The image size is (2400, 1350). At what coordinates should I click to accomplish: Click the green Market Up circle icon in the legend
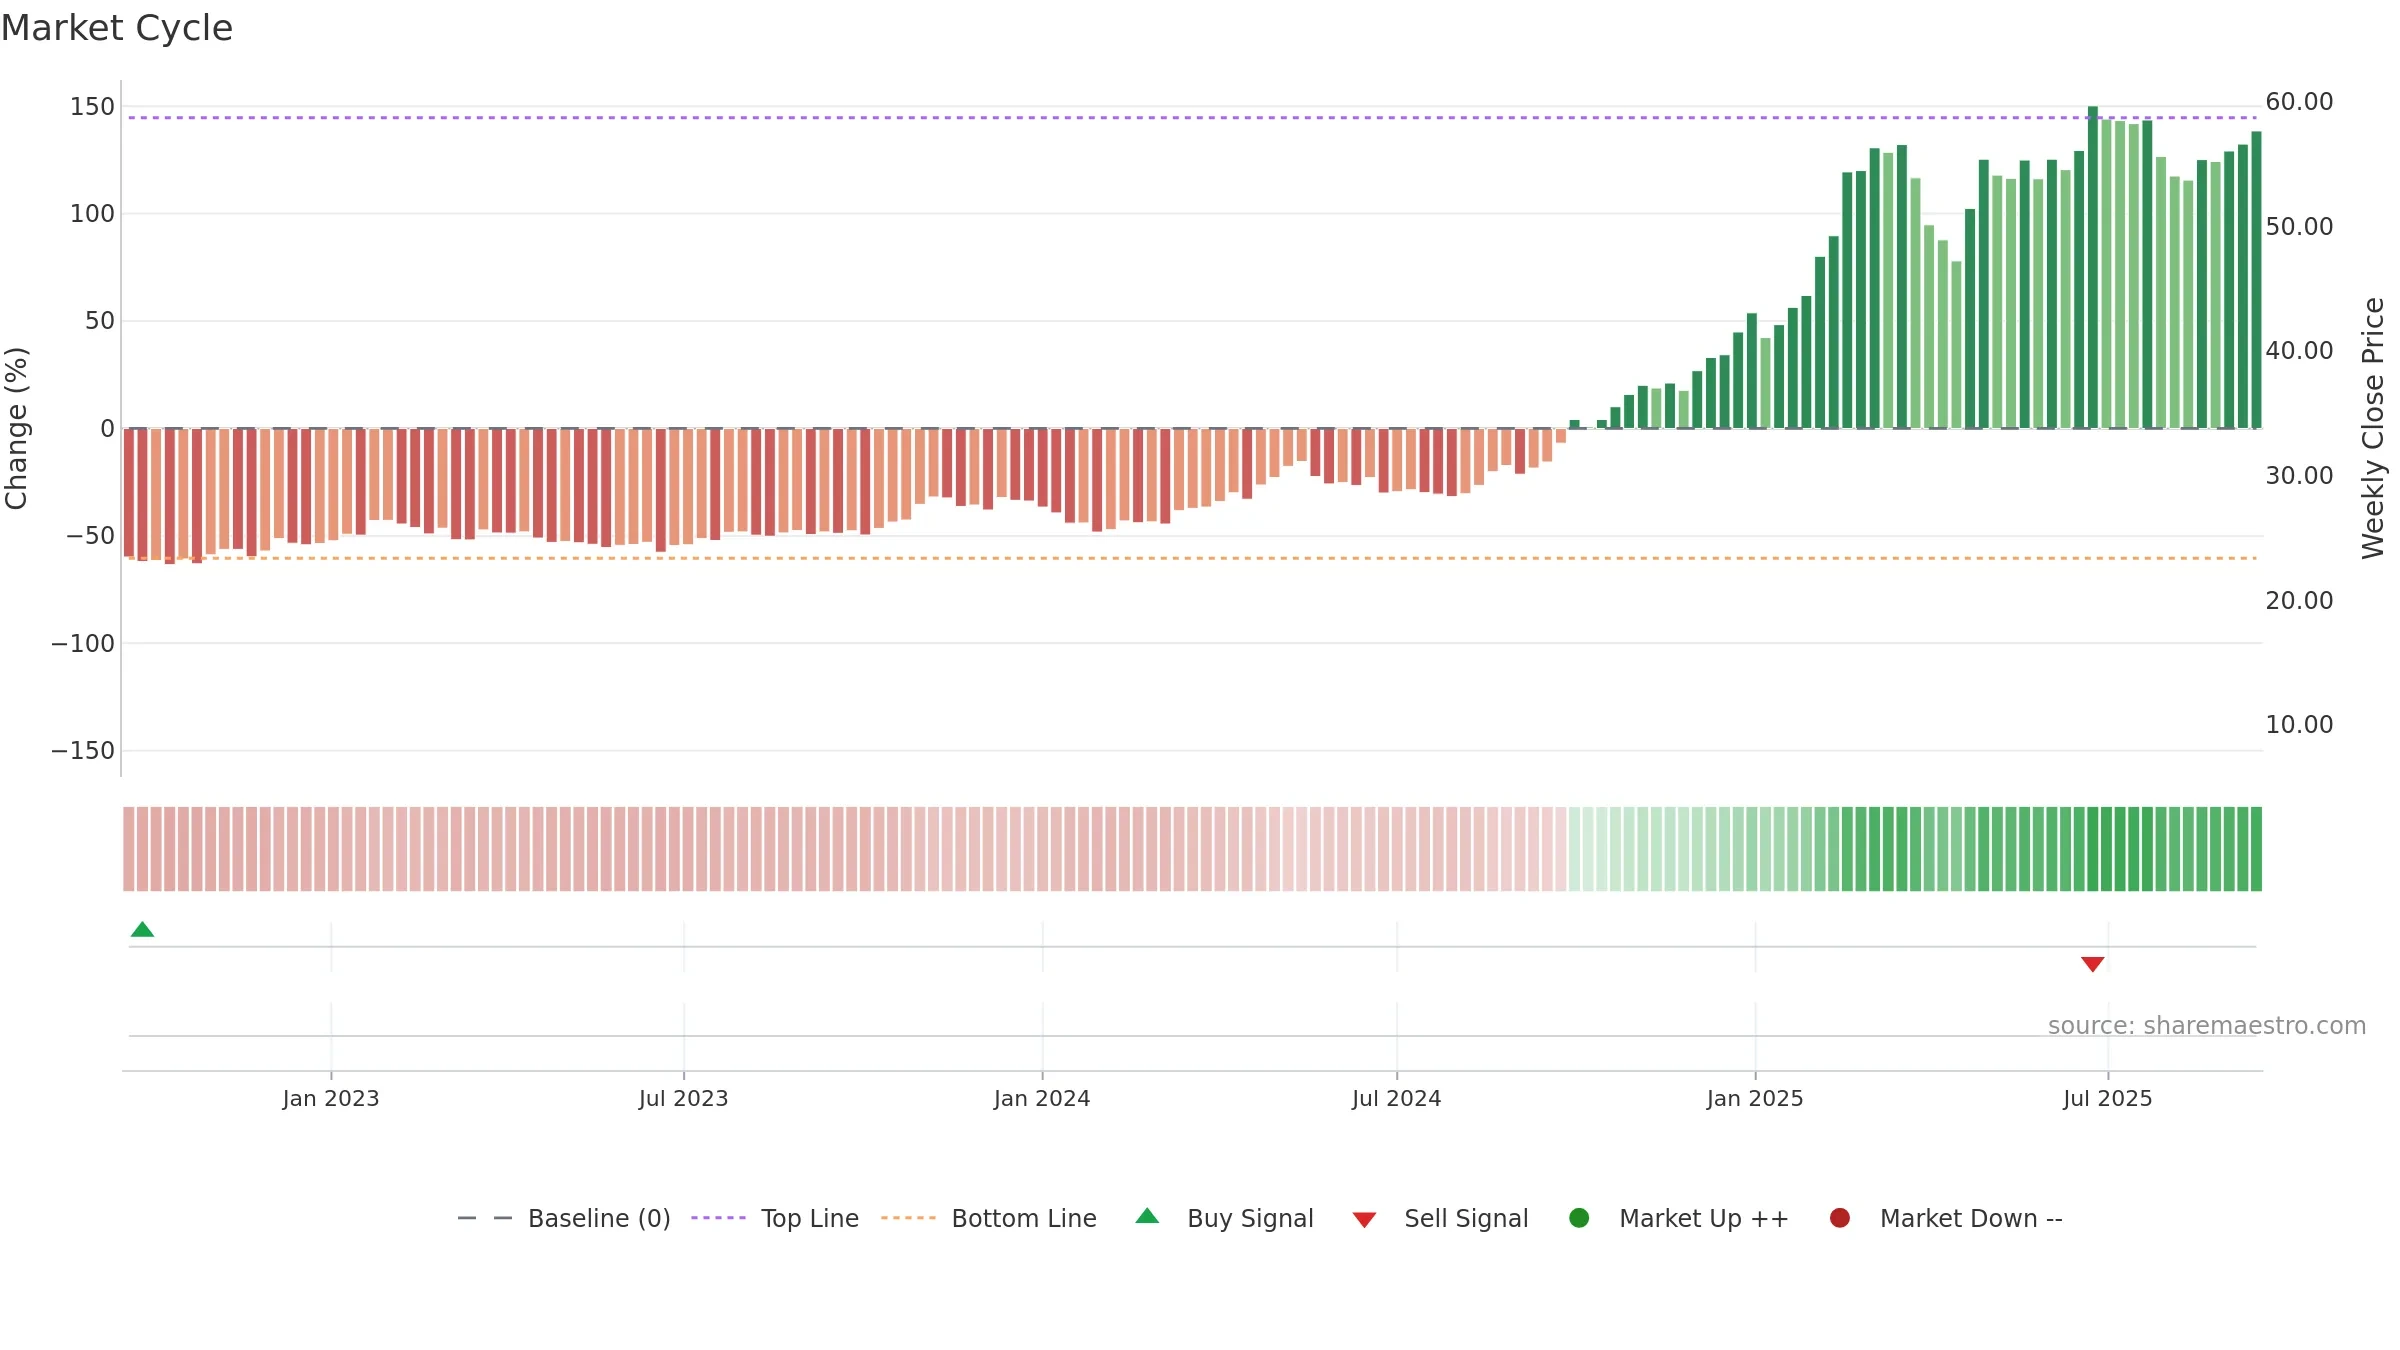(x=1579, y=1218)
